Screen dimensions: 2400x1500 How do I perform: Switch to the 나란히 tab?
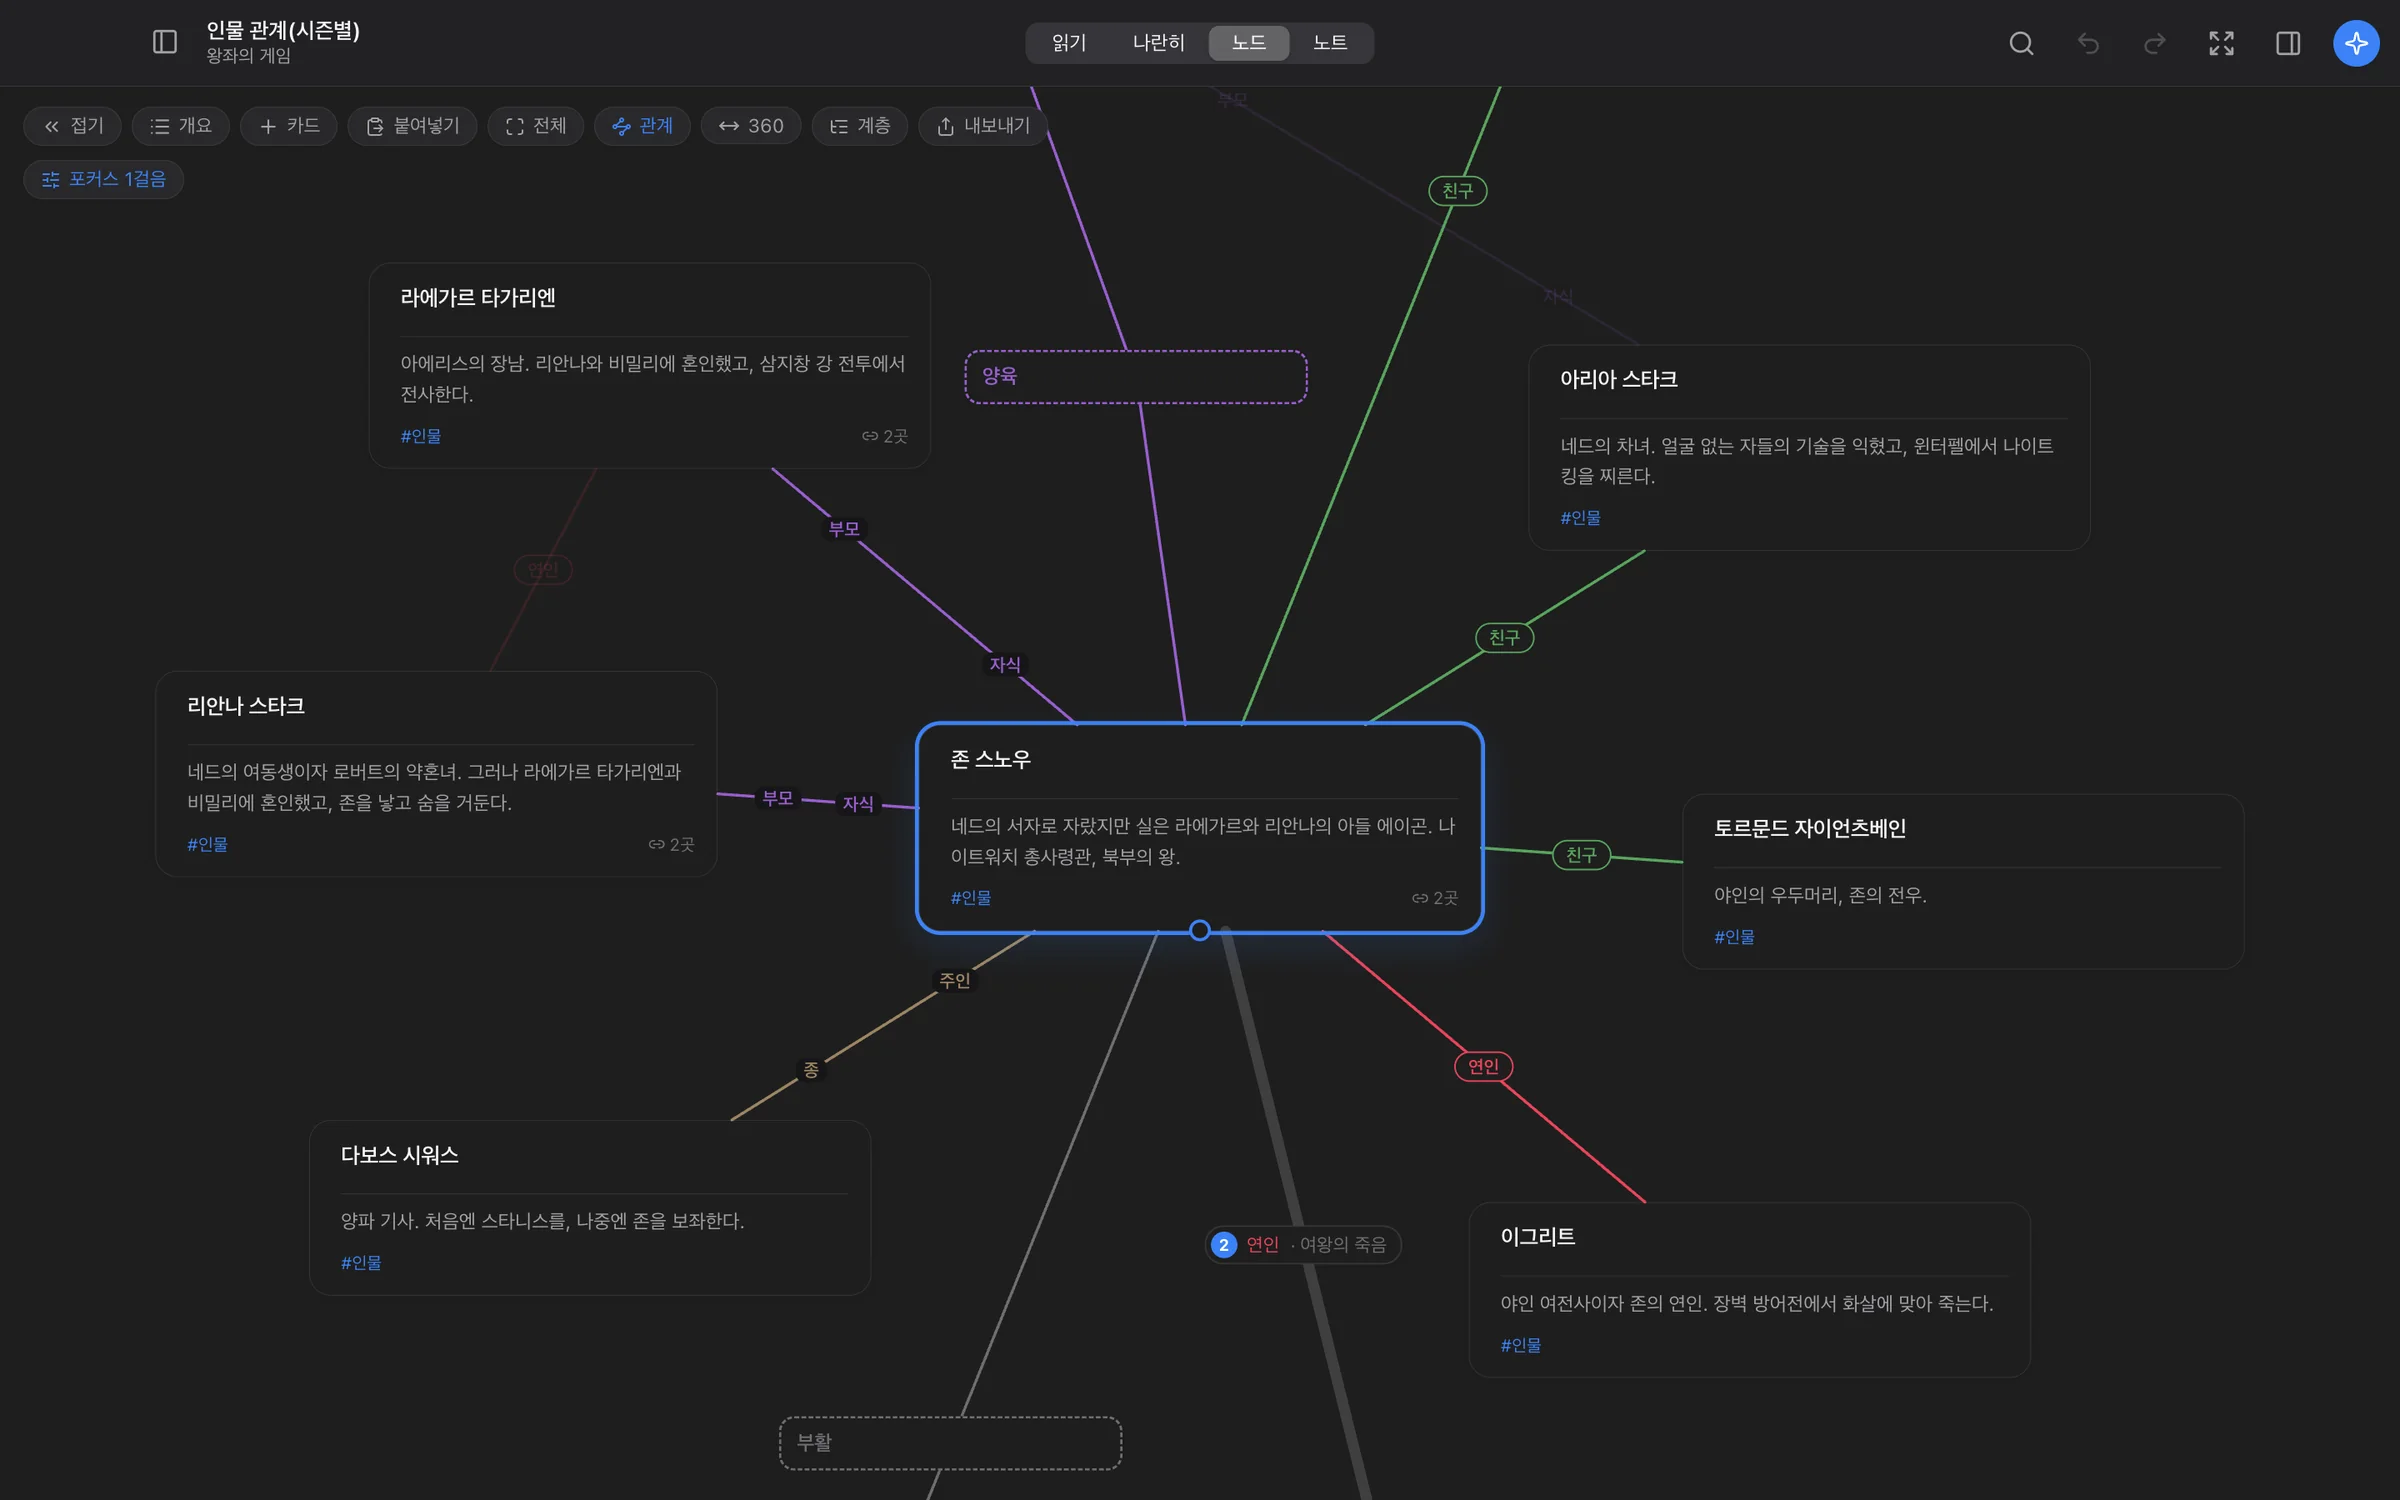[1158, 43]
